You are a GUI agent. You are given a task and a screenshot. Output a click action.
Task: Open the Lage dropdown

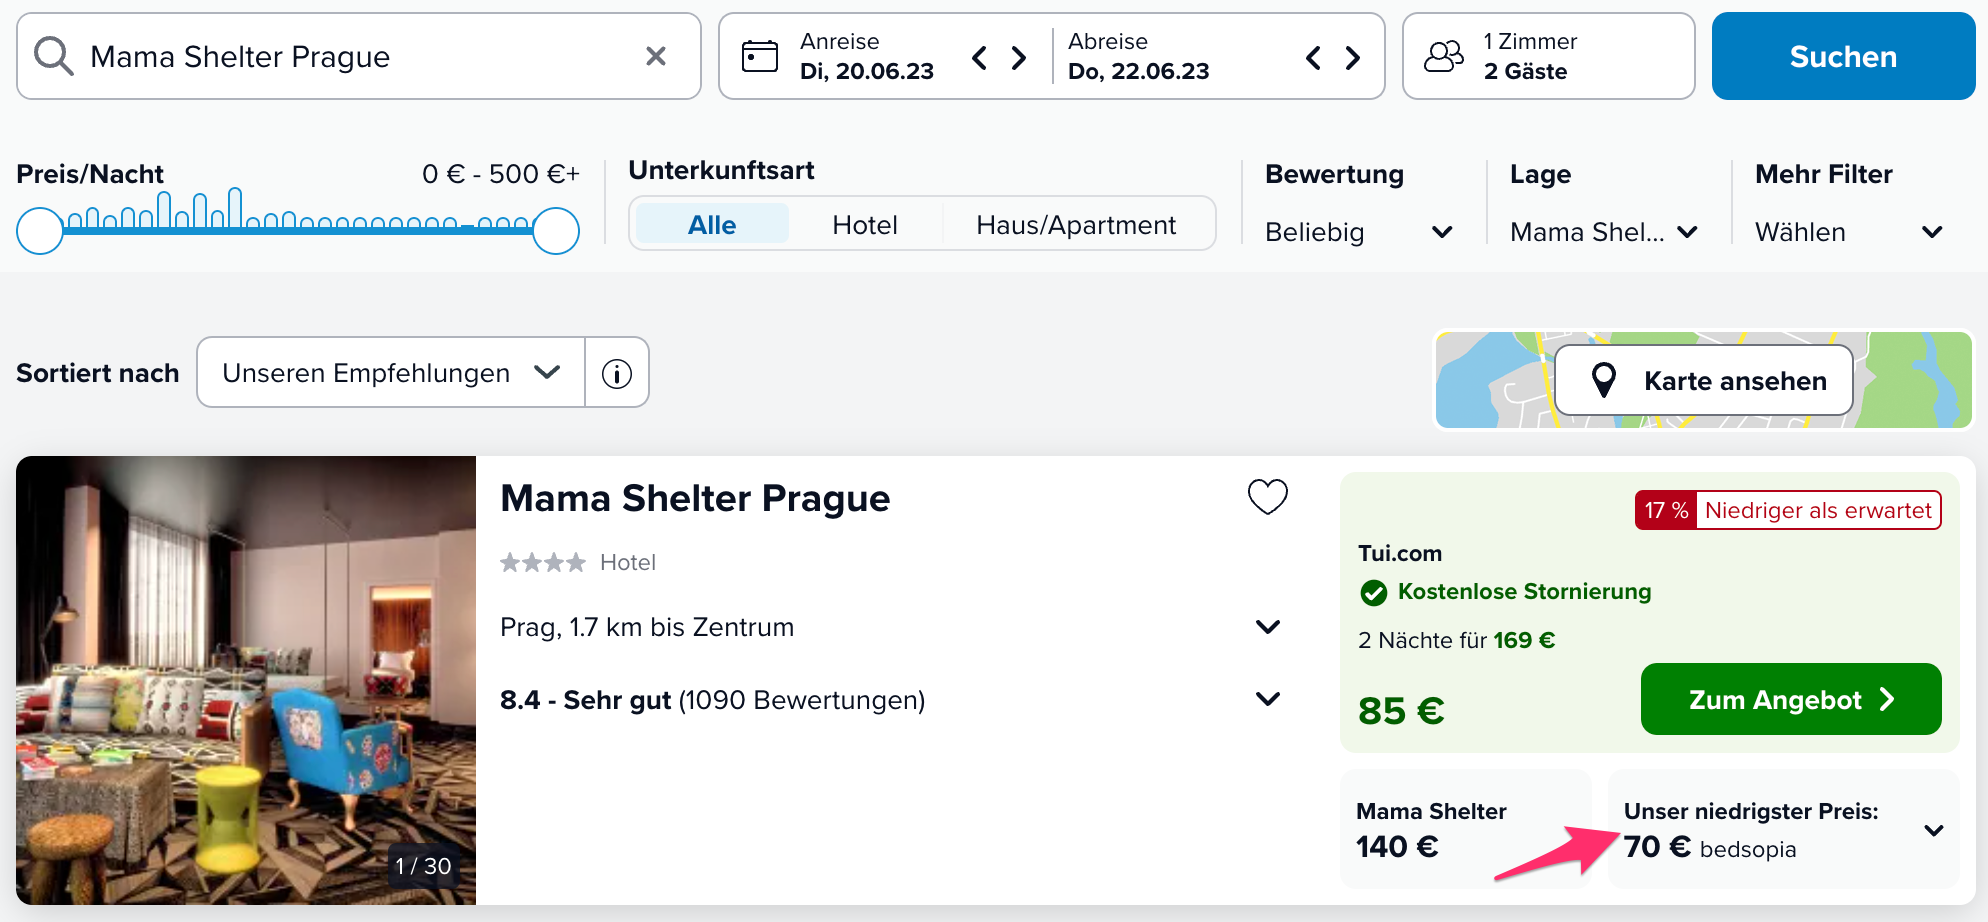pyautogui.click(x=1603, y=232)
